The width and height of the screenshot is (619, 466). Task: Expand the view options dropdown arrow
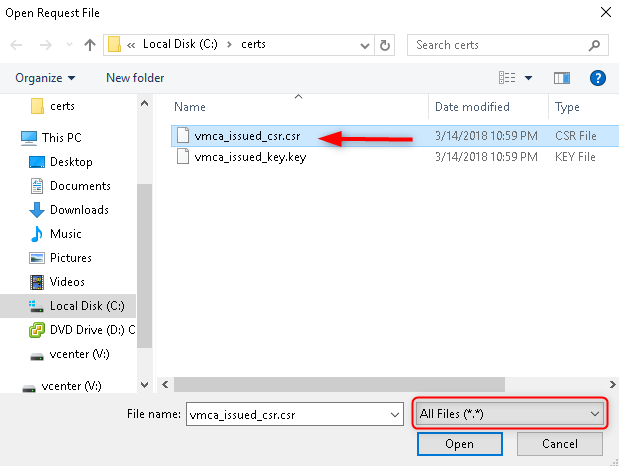pos(528,77)
